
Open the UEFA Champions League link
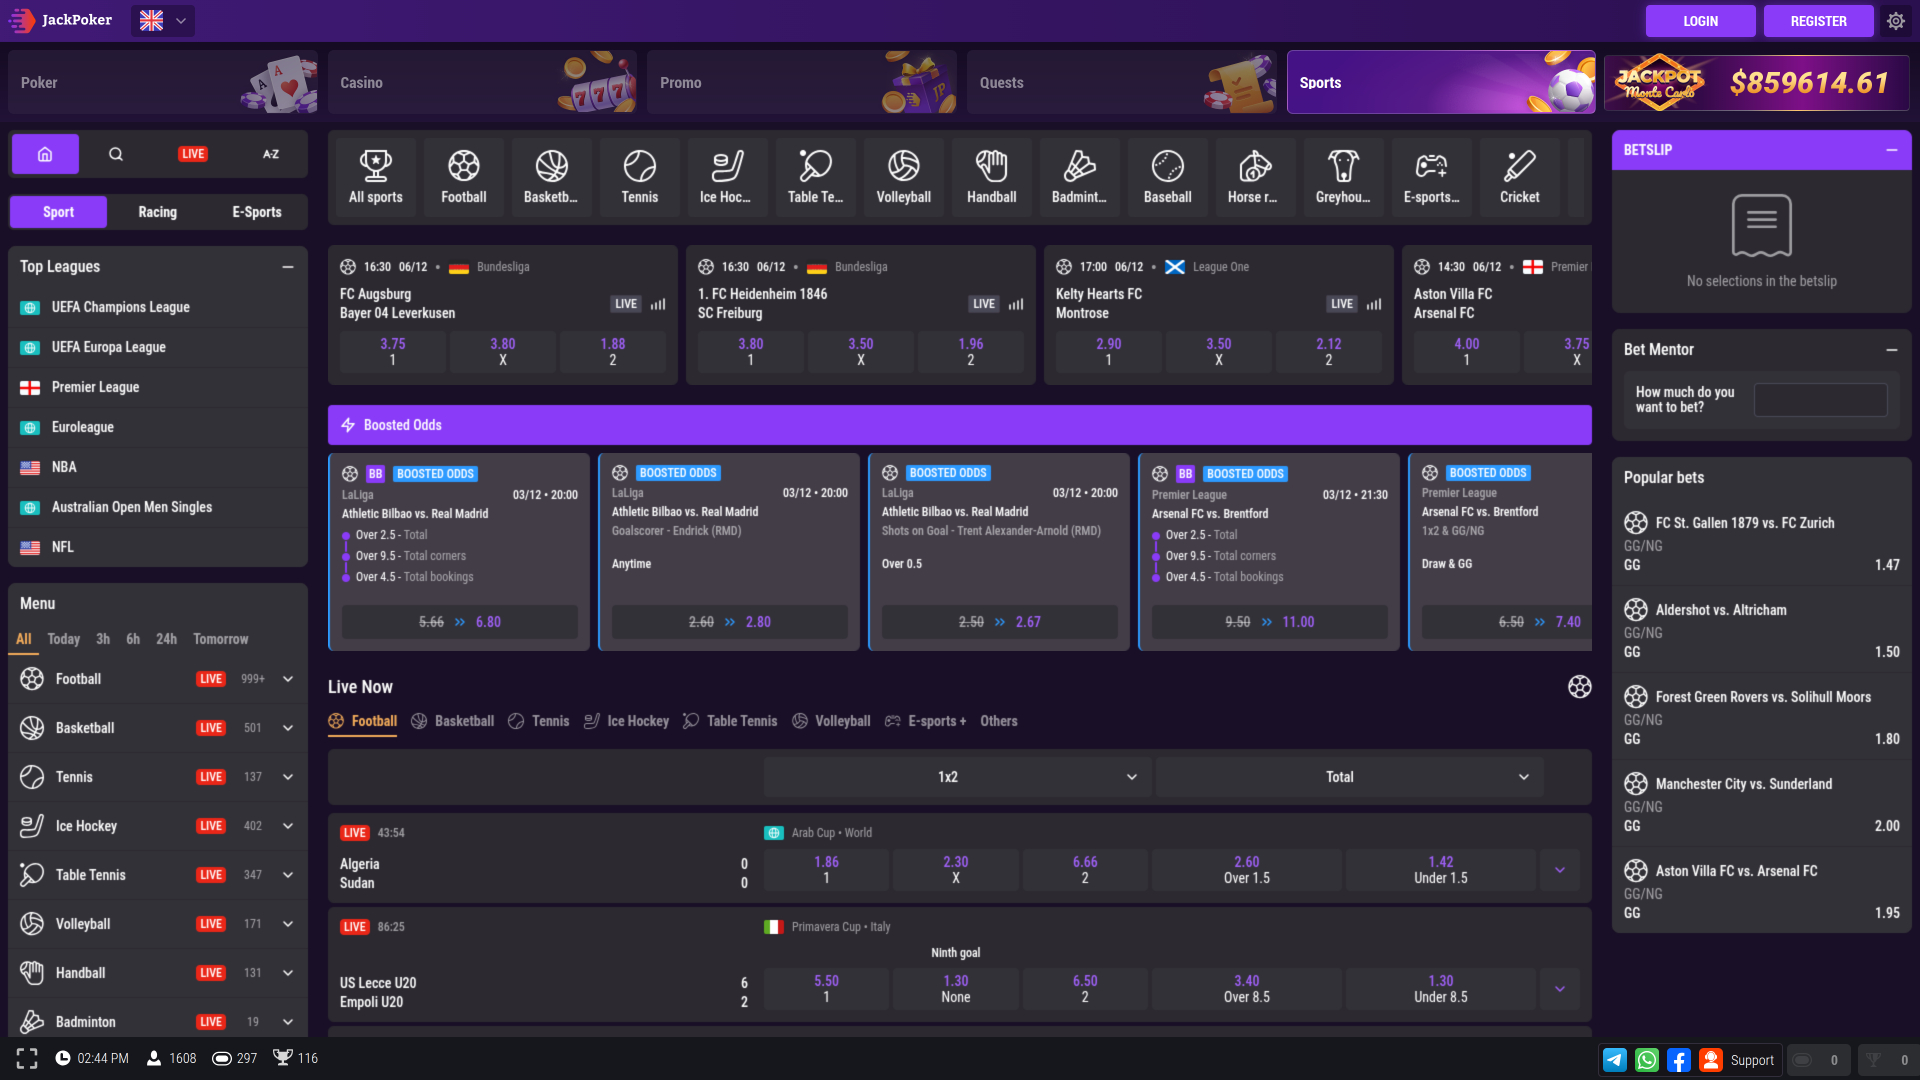(120, 307)
